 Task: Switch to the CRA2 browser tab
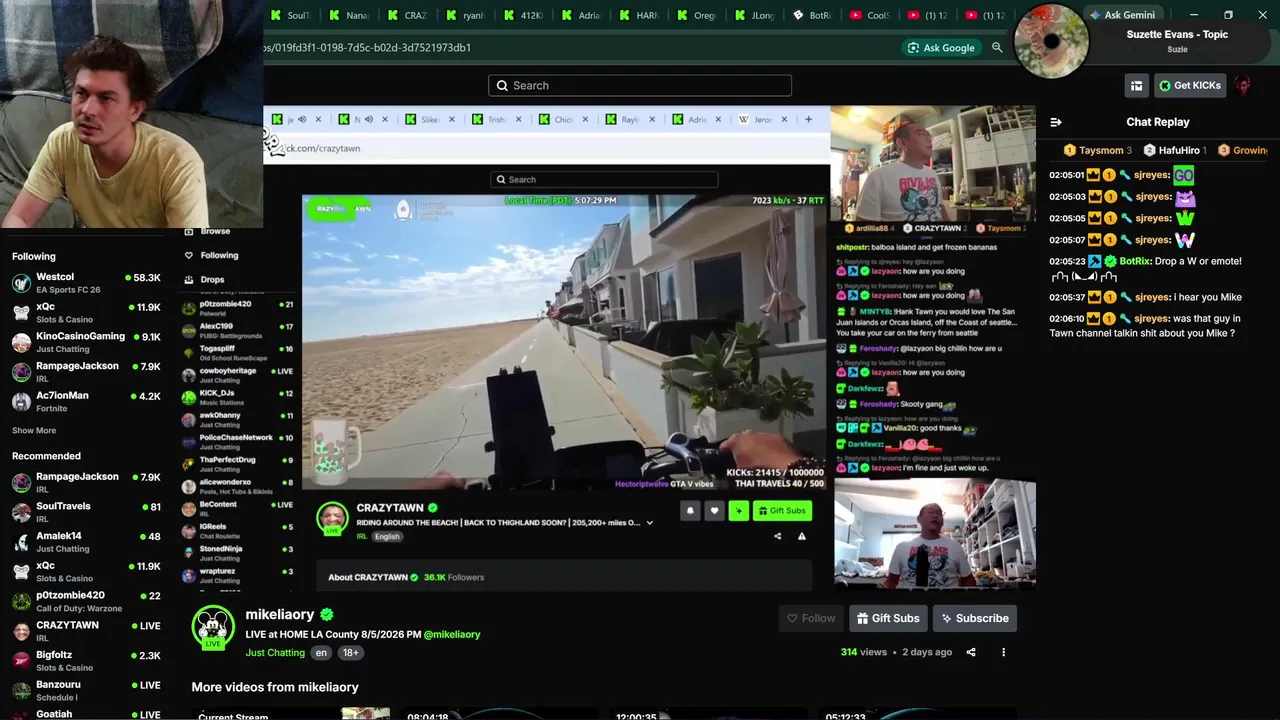tap(408, 15)
